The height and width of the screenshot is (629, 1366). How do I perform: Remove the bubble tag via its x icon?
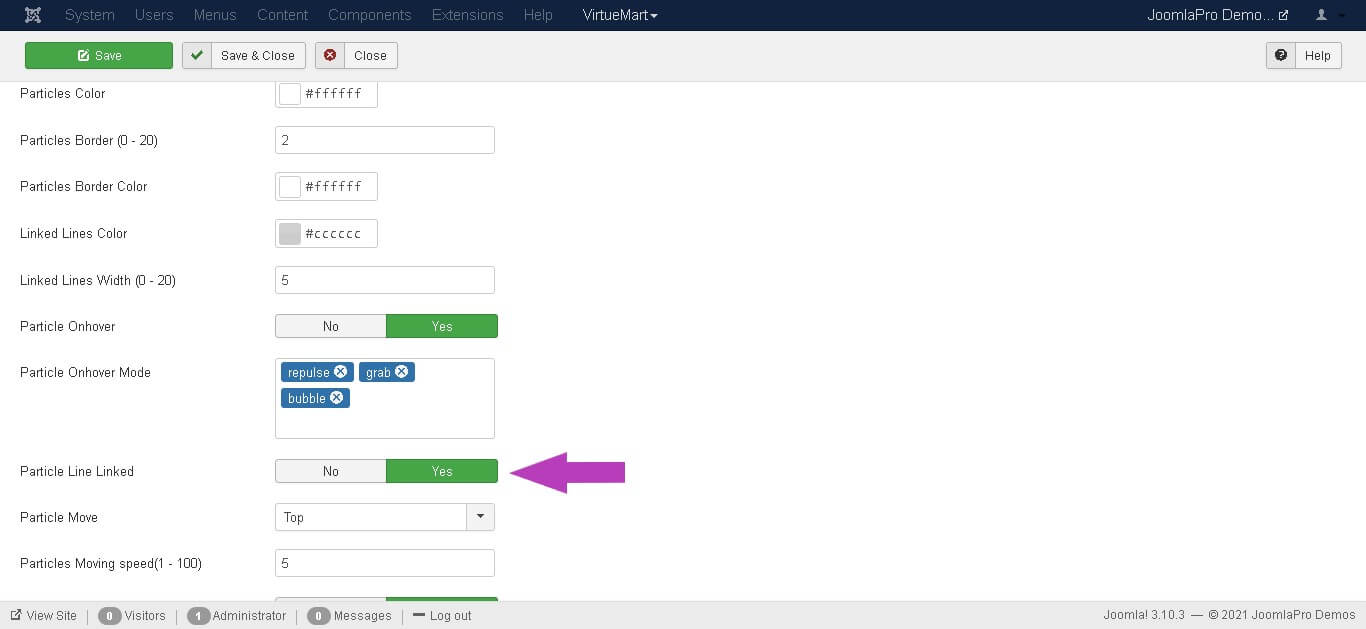pyautogui.click(x=337, y=398)
